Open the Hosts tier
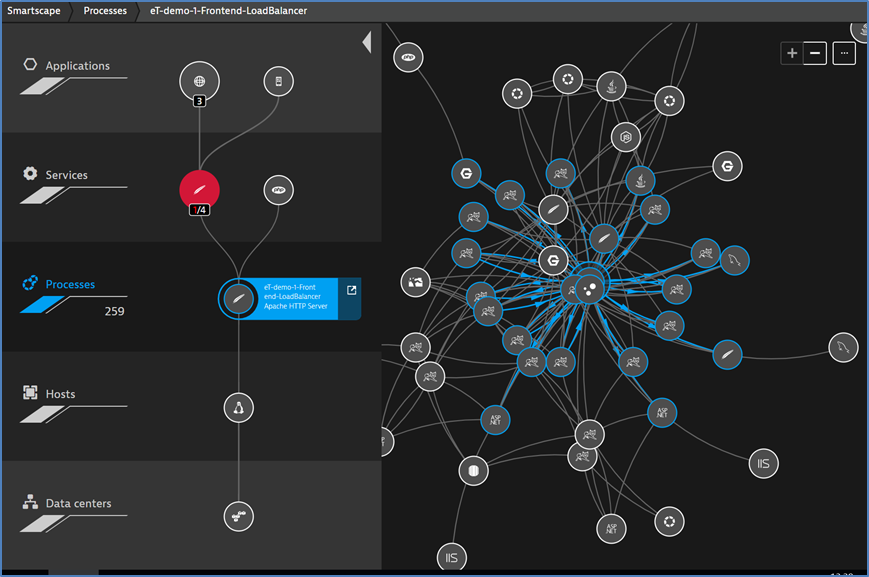The width and height of the screenshot is (869, 577). click(60, 394)
